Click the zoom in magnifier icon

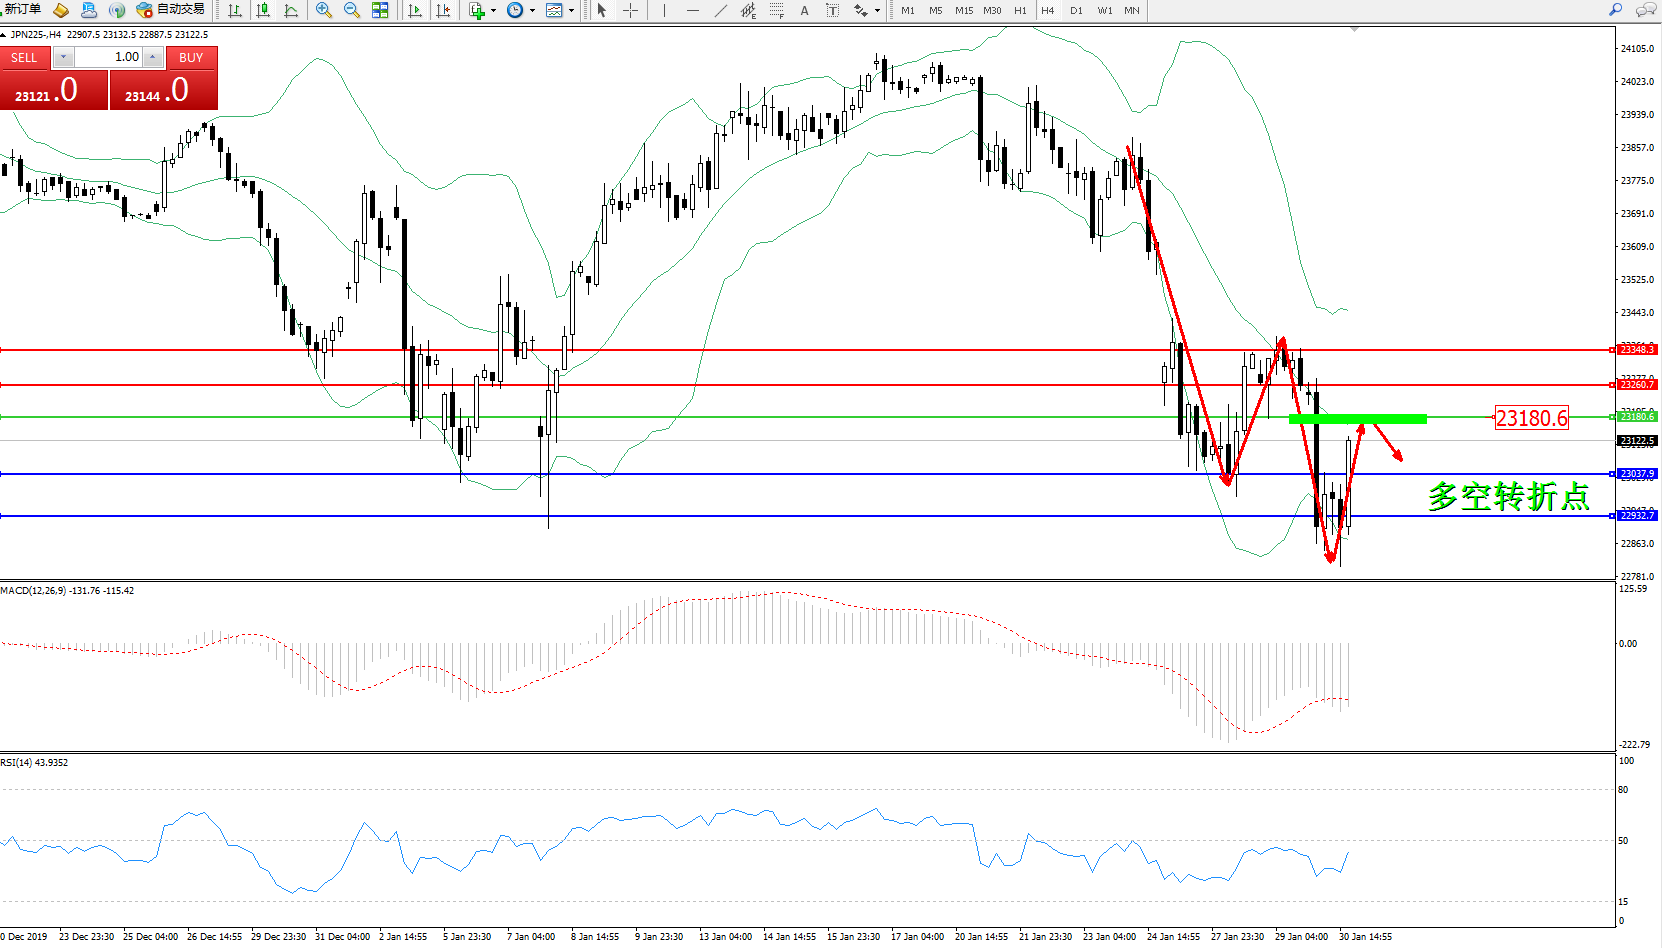coord(323,10)
